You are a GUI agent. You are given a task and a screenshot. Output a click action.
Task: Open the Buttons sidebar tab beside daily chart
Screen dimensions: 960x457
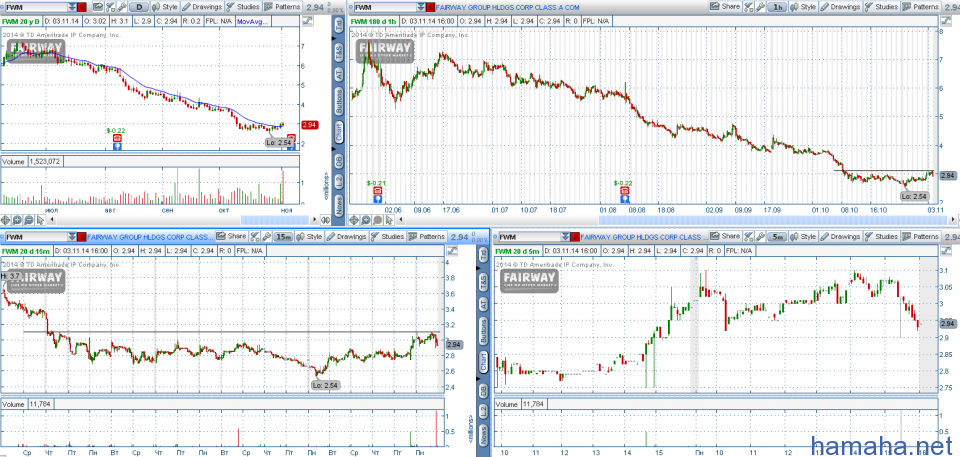339,101
